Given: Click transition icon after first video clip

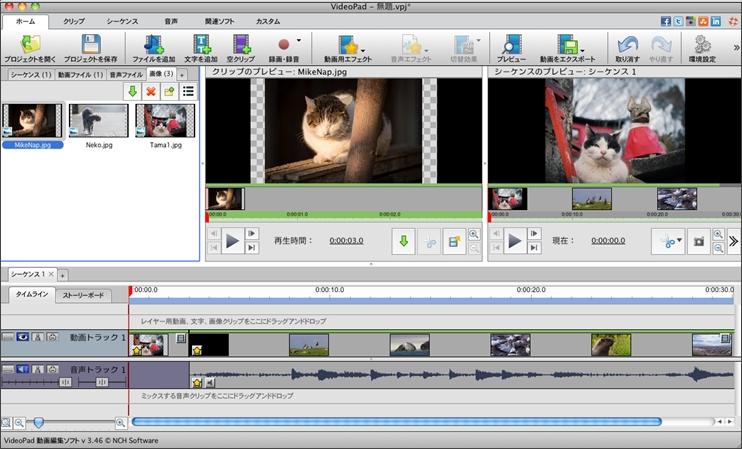Looking at the screenshot, I should click(x=180, y=338).
